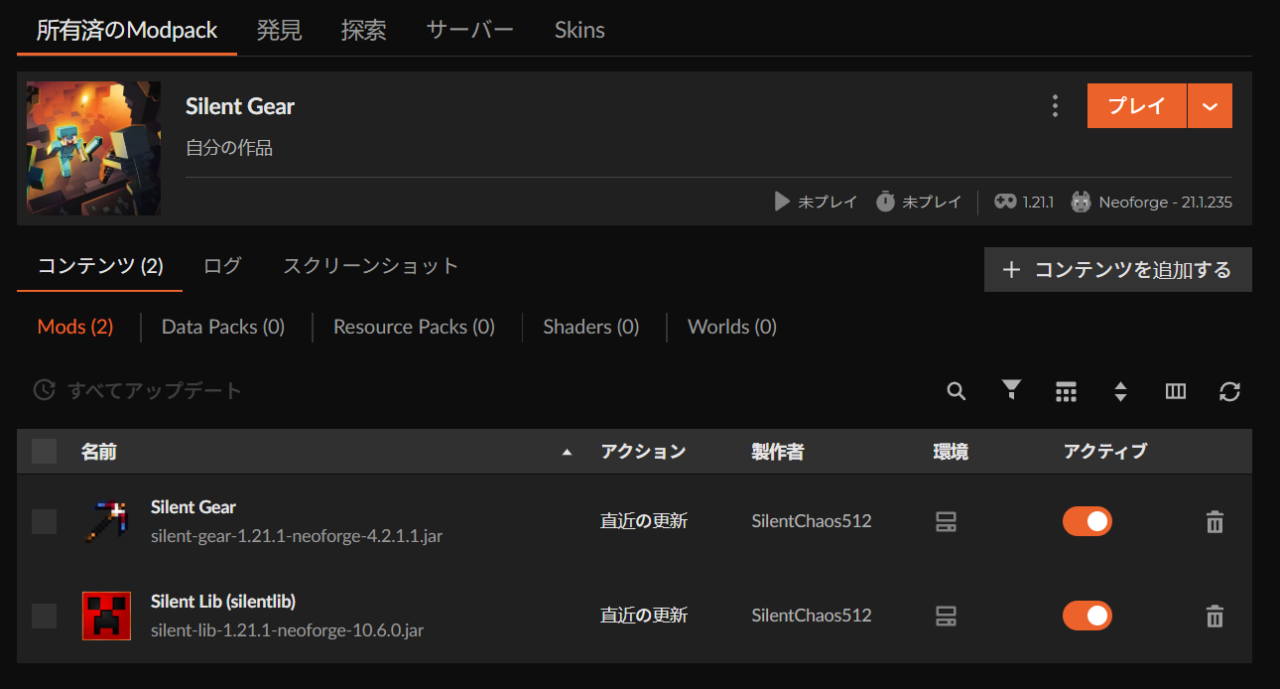Switch to the 発見 tab
This screenshot has height=689, width=1280.
click(x=279, y=30)
